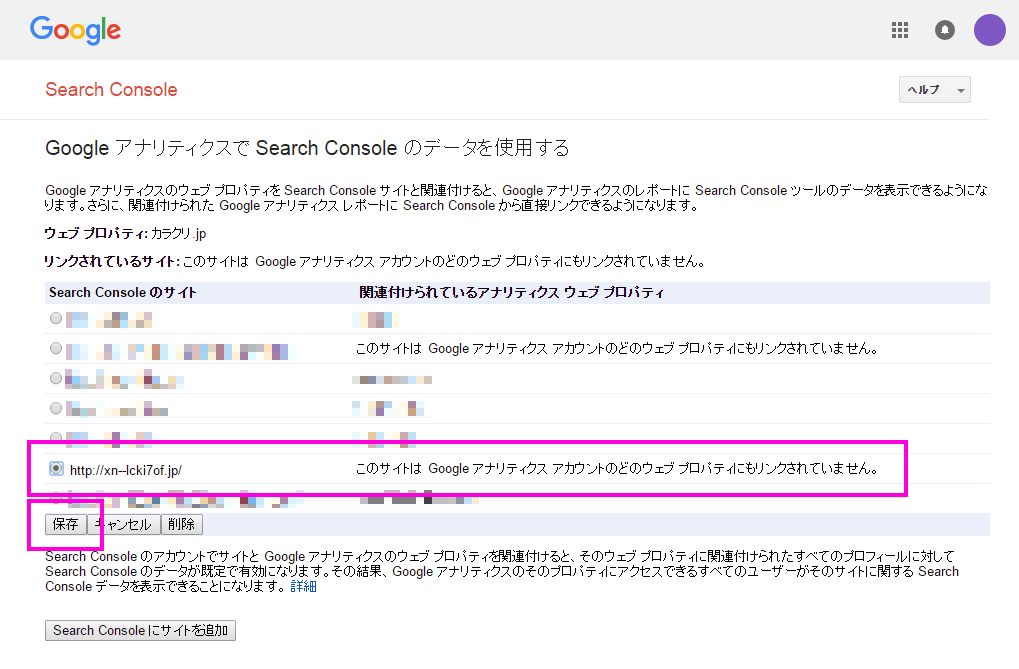The width and height of the screenshot is (1019, 669).
Task: Click the キャンセル button
Action: pos(123,524)
